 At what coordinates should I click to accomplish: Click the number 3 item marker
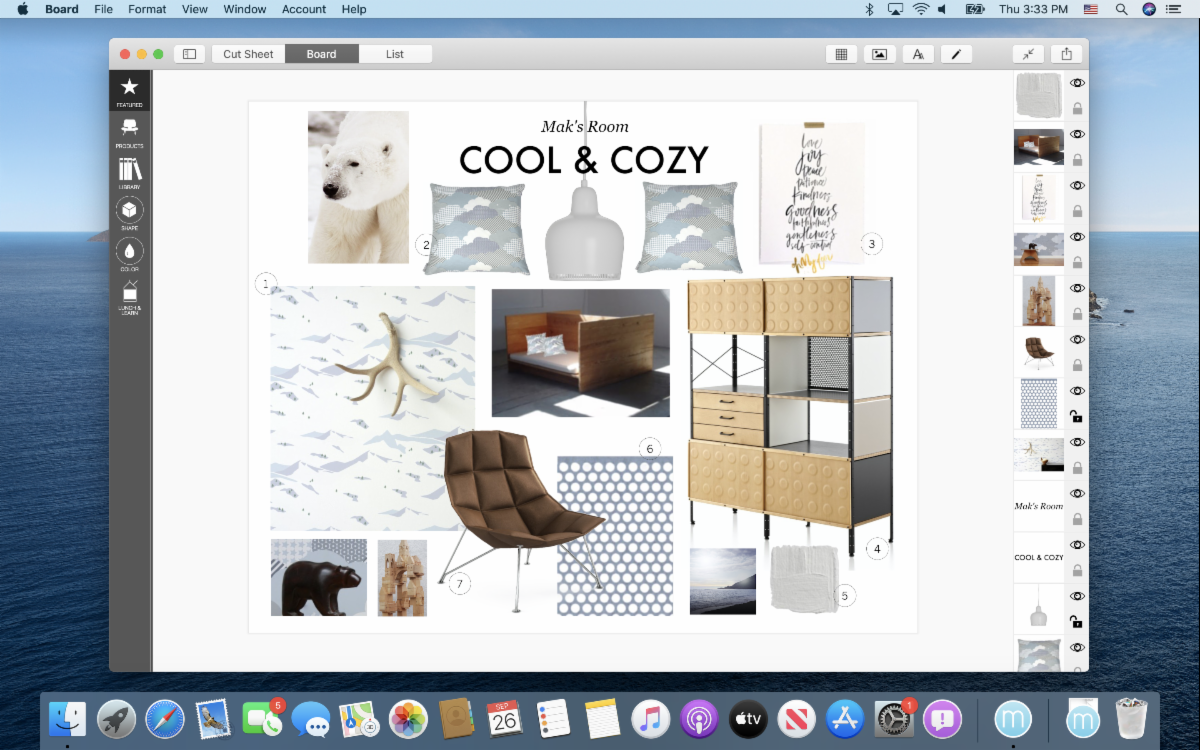(x=871, y=244)
